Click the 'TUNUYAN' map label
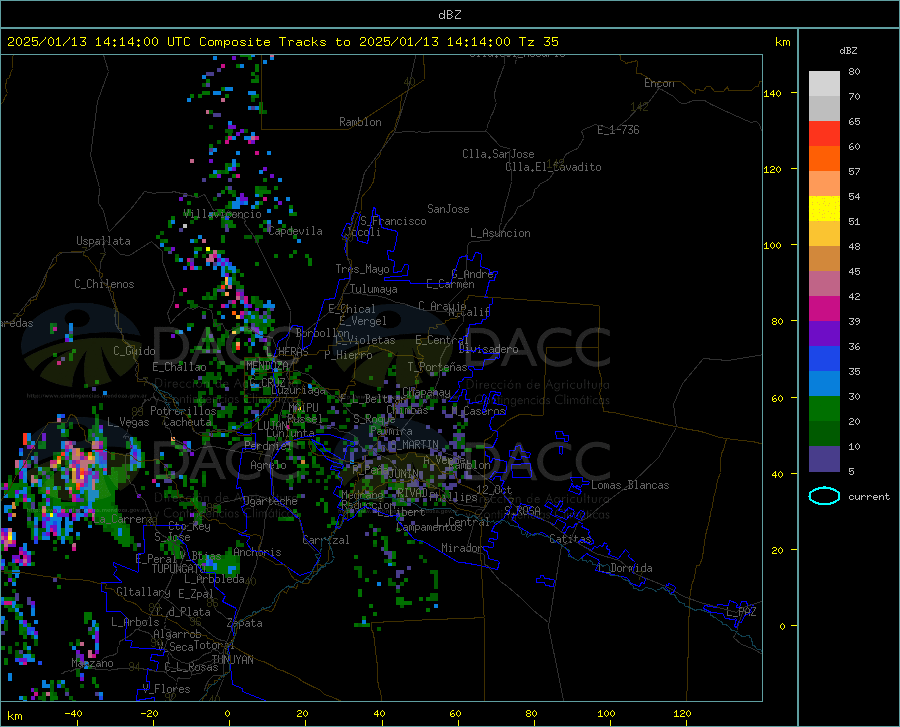 coord(232,660)
